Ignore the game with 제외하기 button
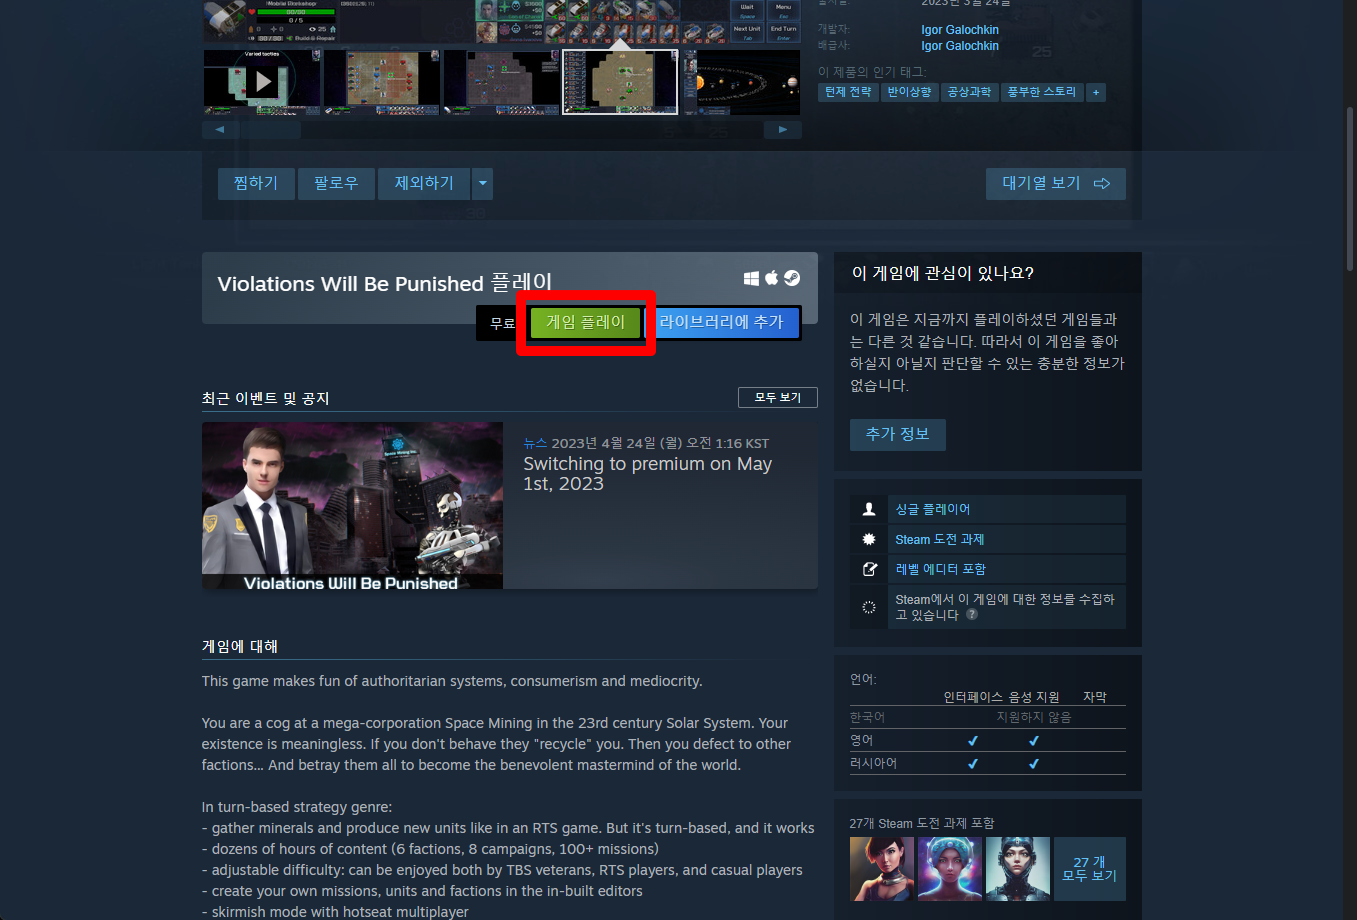Image resolution: width=1357 pixels, height=920 pixels. click(424, 183)
